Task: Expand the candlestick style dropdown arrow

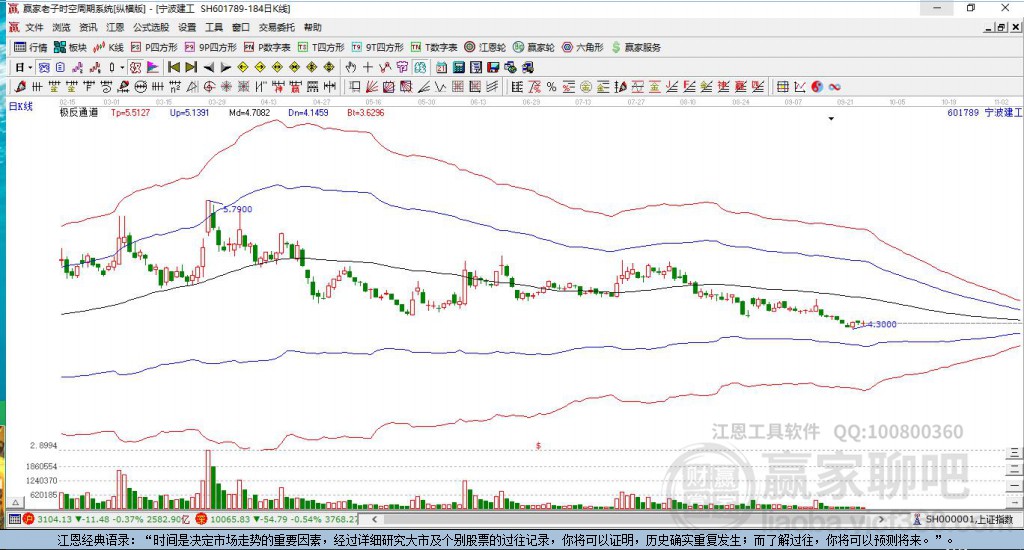Action: pos(121,67)
